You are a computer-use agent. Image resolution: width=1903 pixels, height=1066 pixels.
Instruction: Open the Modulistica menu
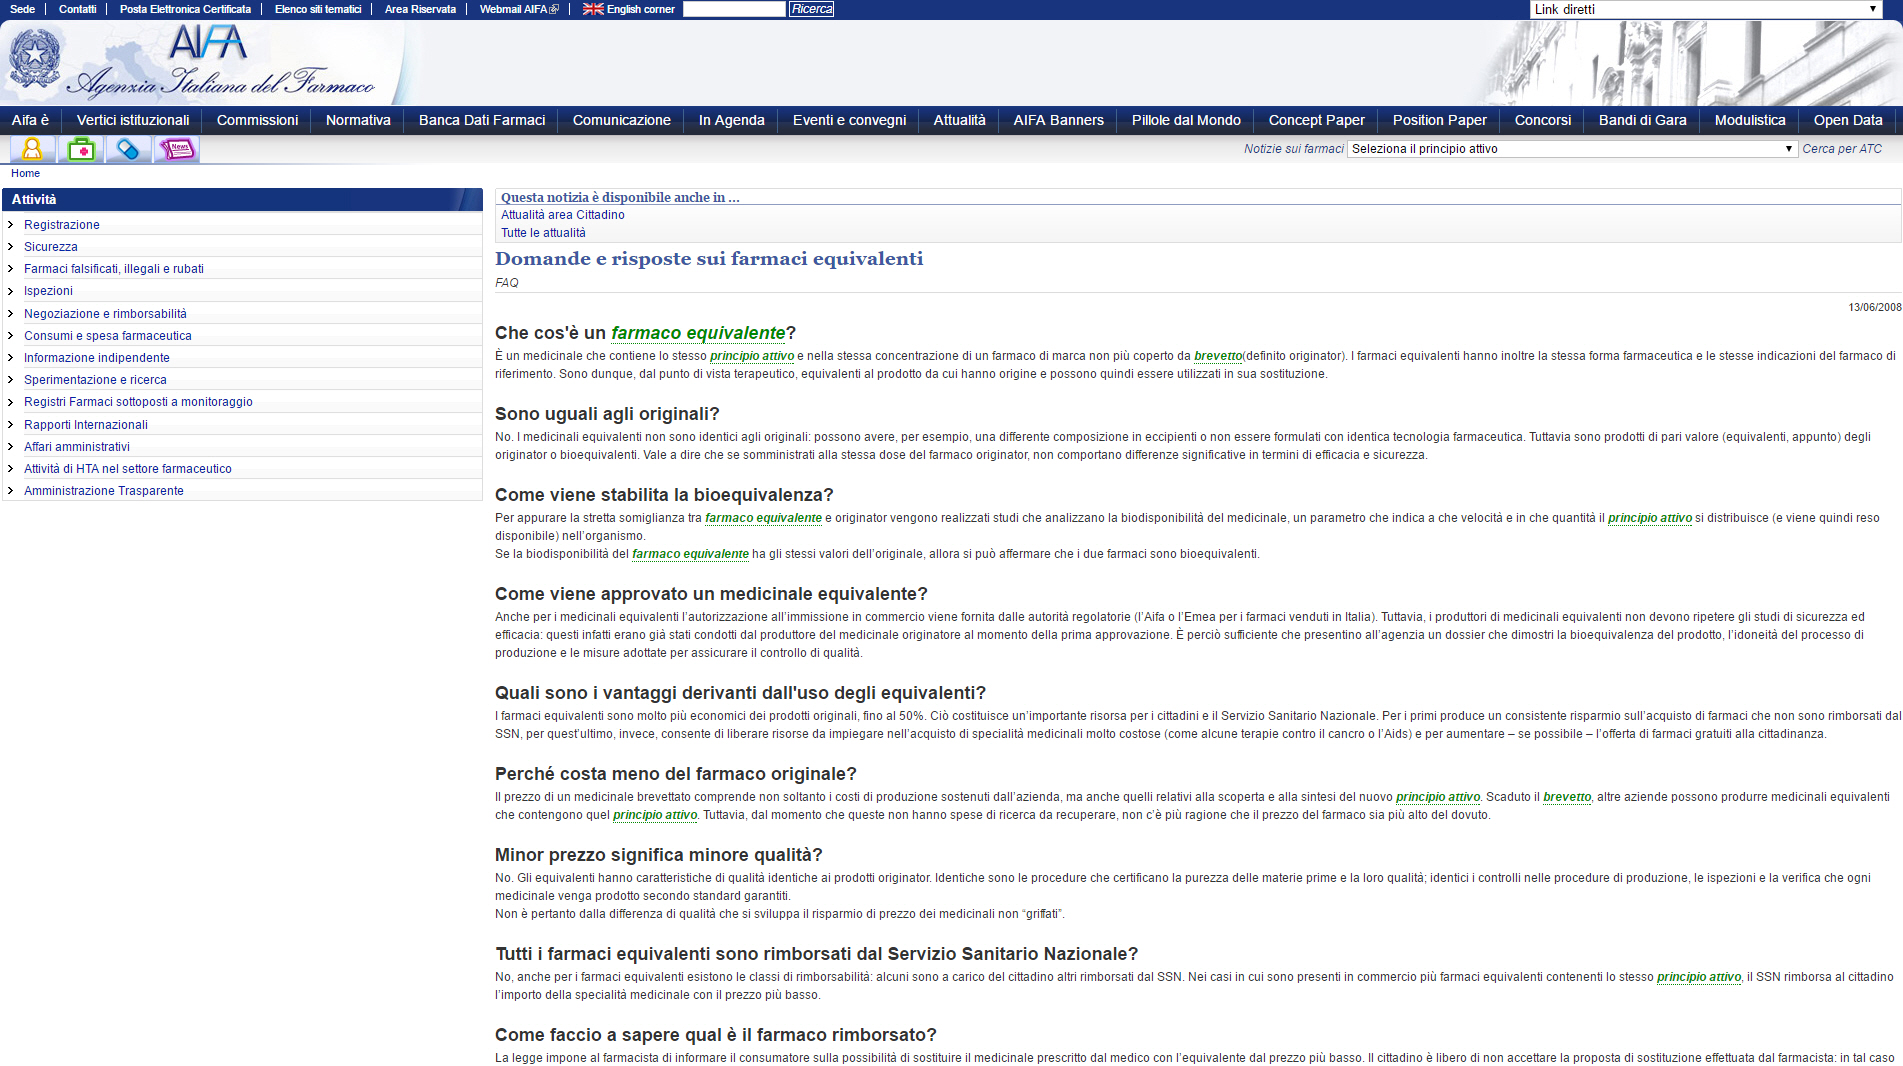coord(1749,120)
